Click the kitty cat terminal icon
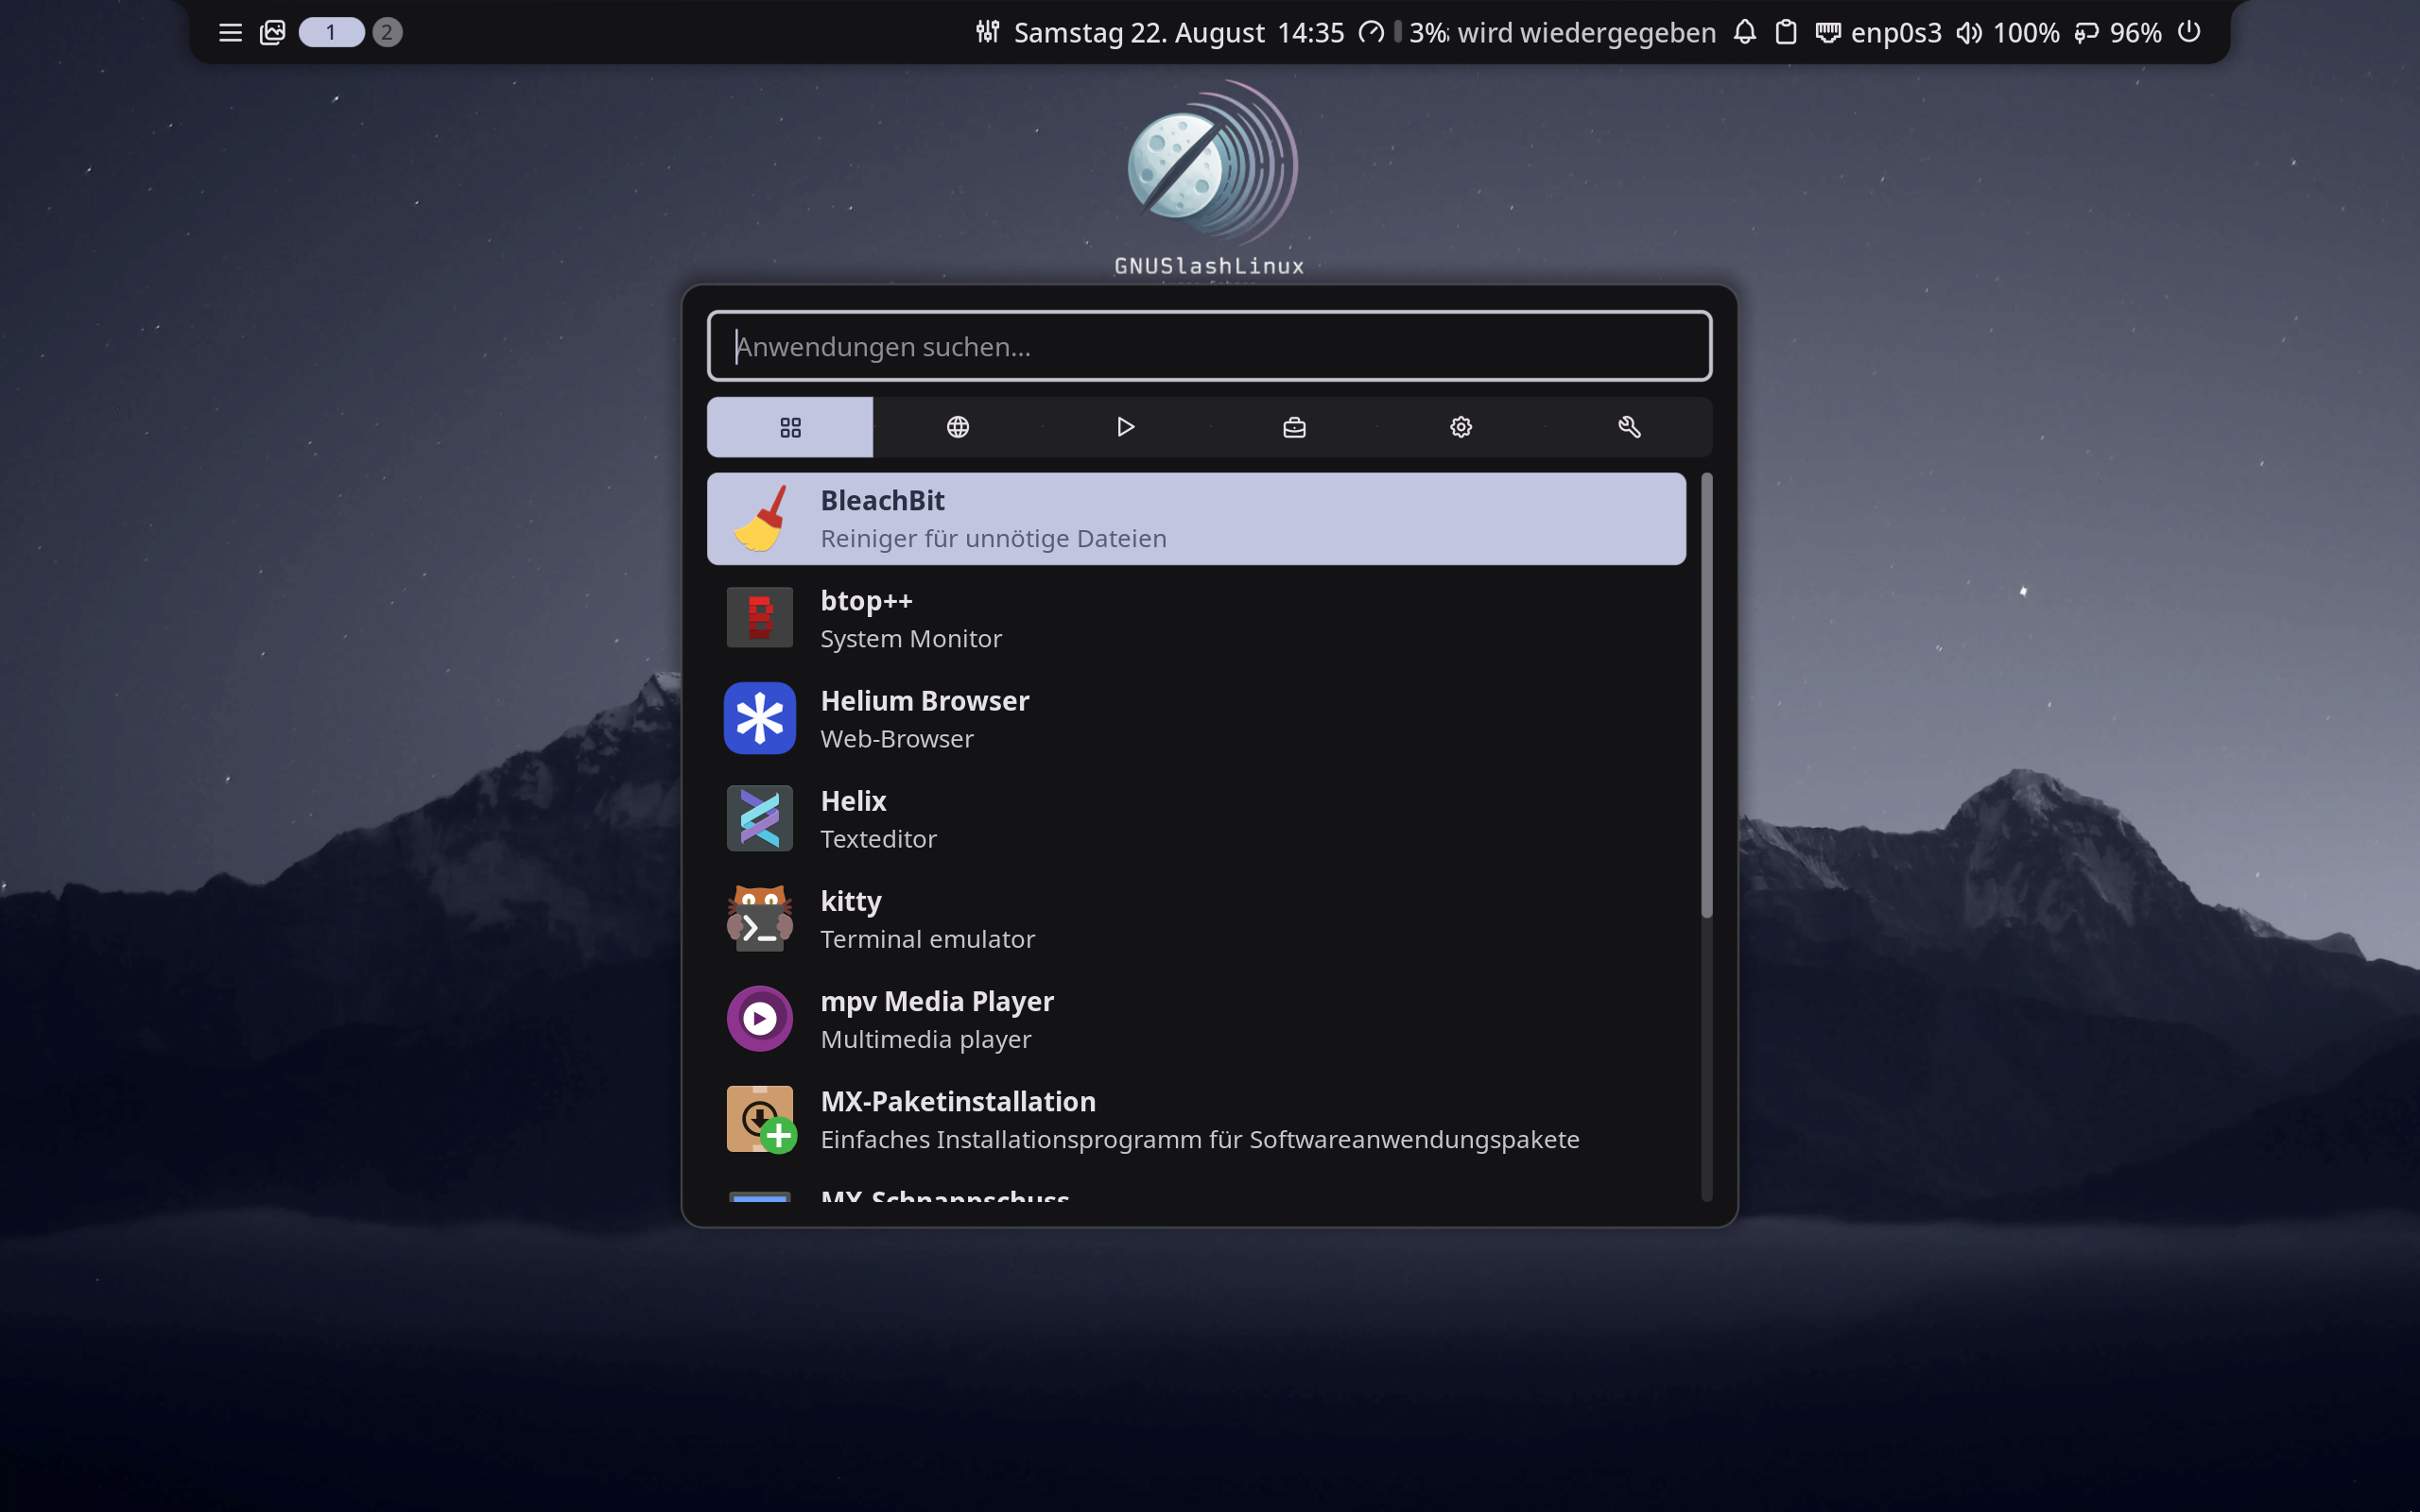 (x=760, y=918)
